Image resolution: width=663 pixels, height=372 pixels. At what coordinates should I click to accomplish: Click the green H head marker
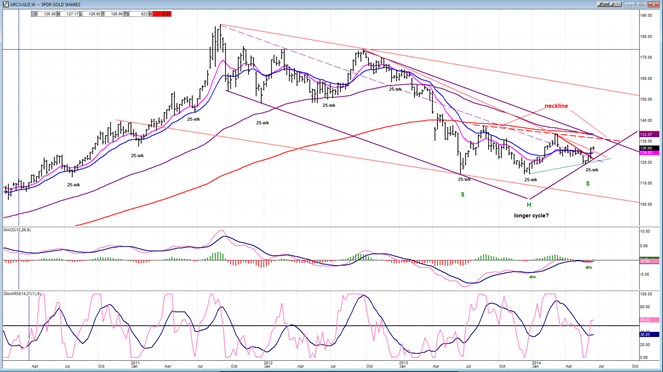coord(529,205)
